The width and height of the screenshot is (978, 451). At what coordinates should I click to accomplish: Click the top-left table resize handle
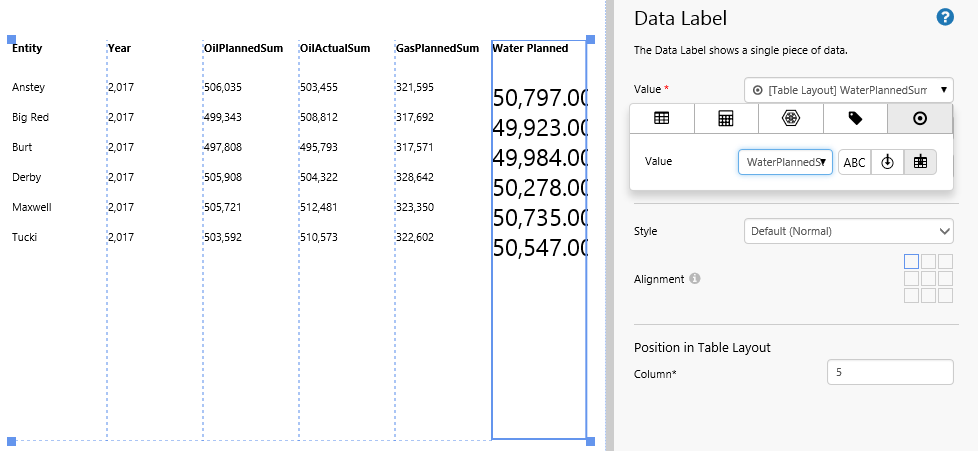coord(12,40)
